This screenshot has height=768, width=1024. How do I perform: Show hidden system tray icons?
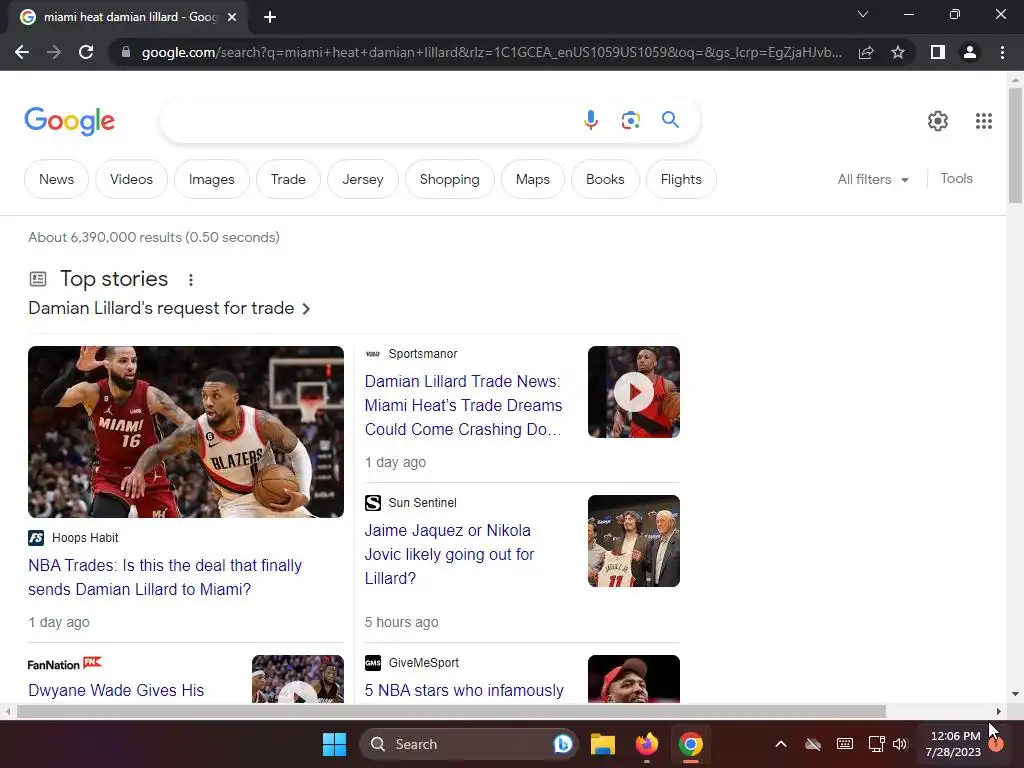780,744
